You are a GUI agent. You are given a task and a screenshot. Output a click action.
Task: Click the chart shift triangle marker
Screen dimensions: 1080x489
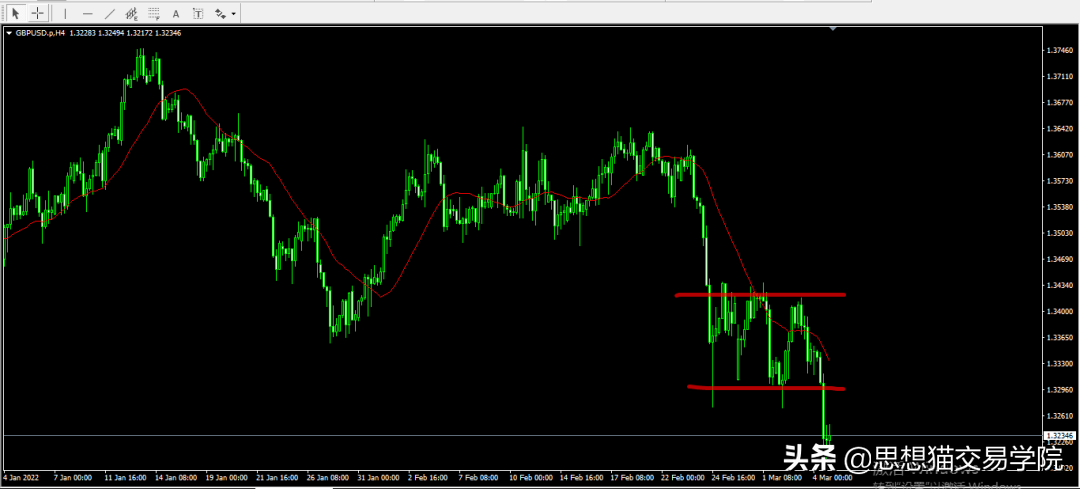pyautogui.click(x=833, y=29)
